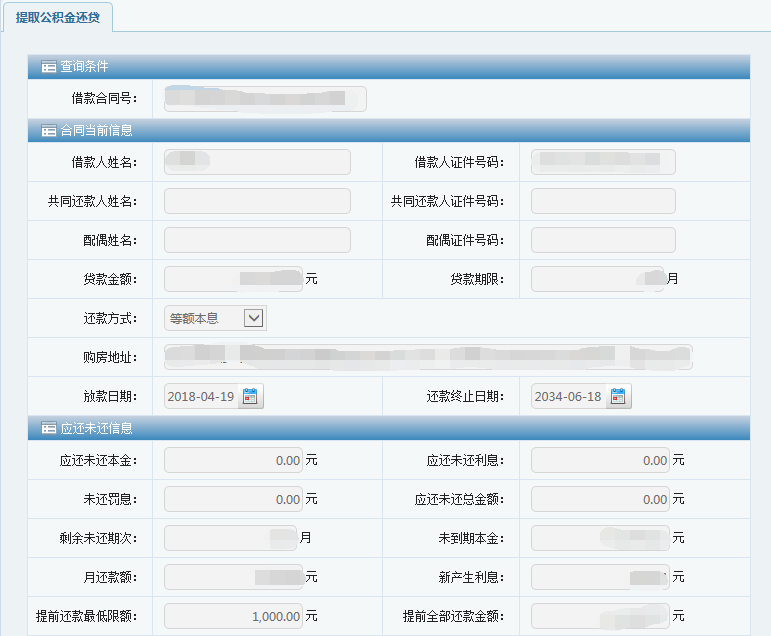Click the 配偶证件号码 text box
771x636 pixels.
[603, 240]
